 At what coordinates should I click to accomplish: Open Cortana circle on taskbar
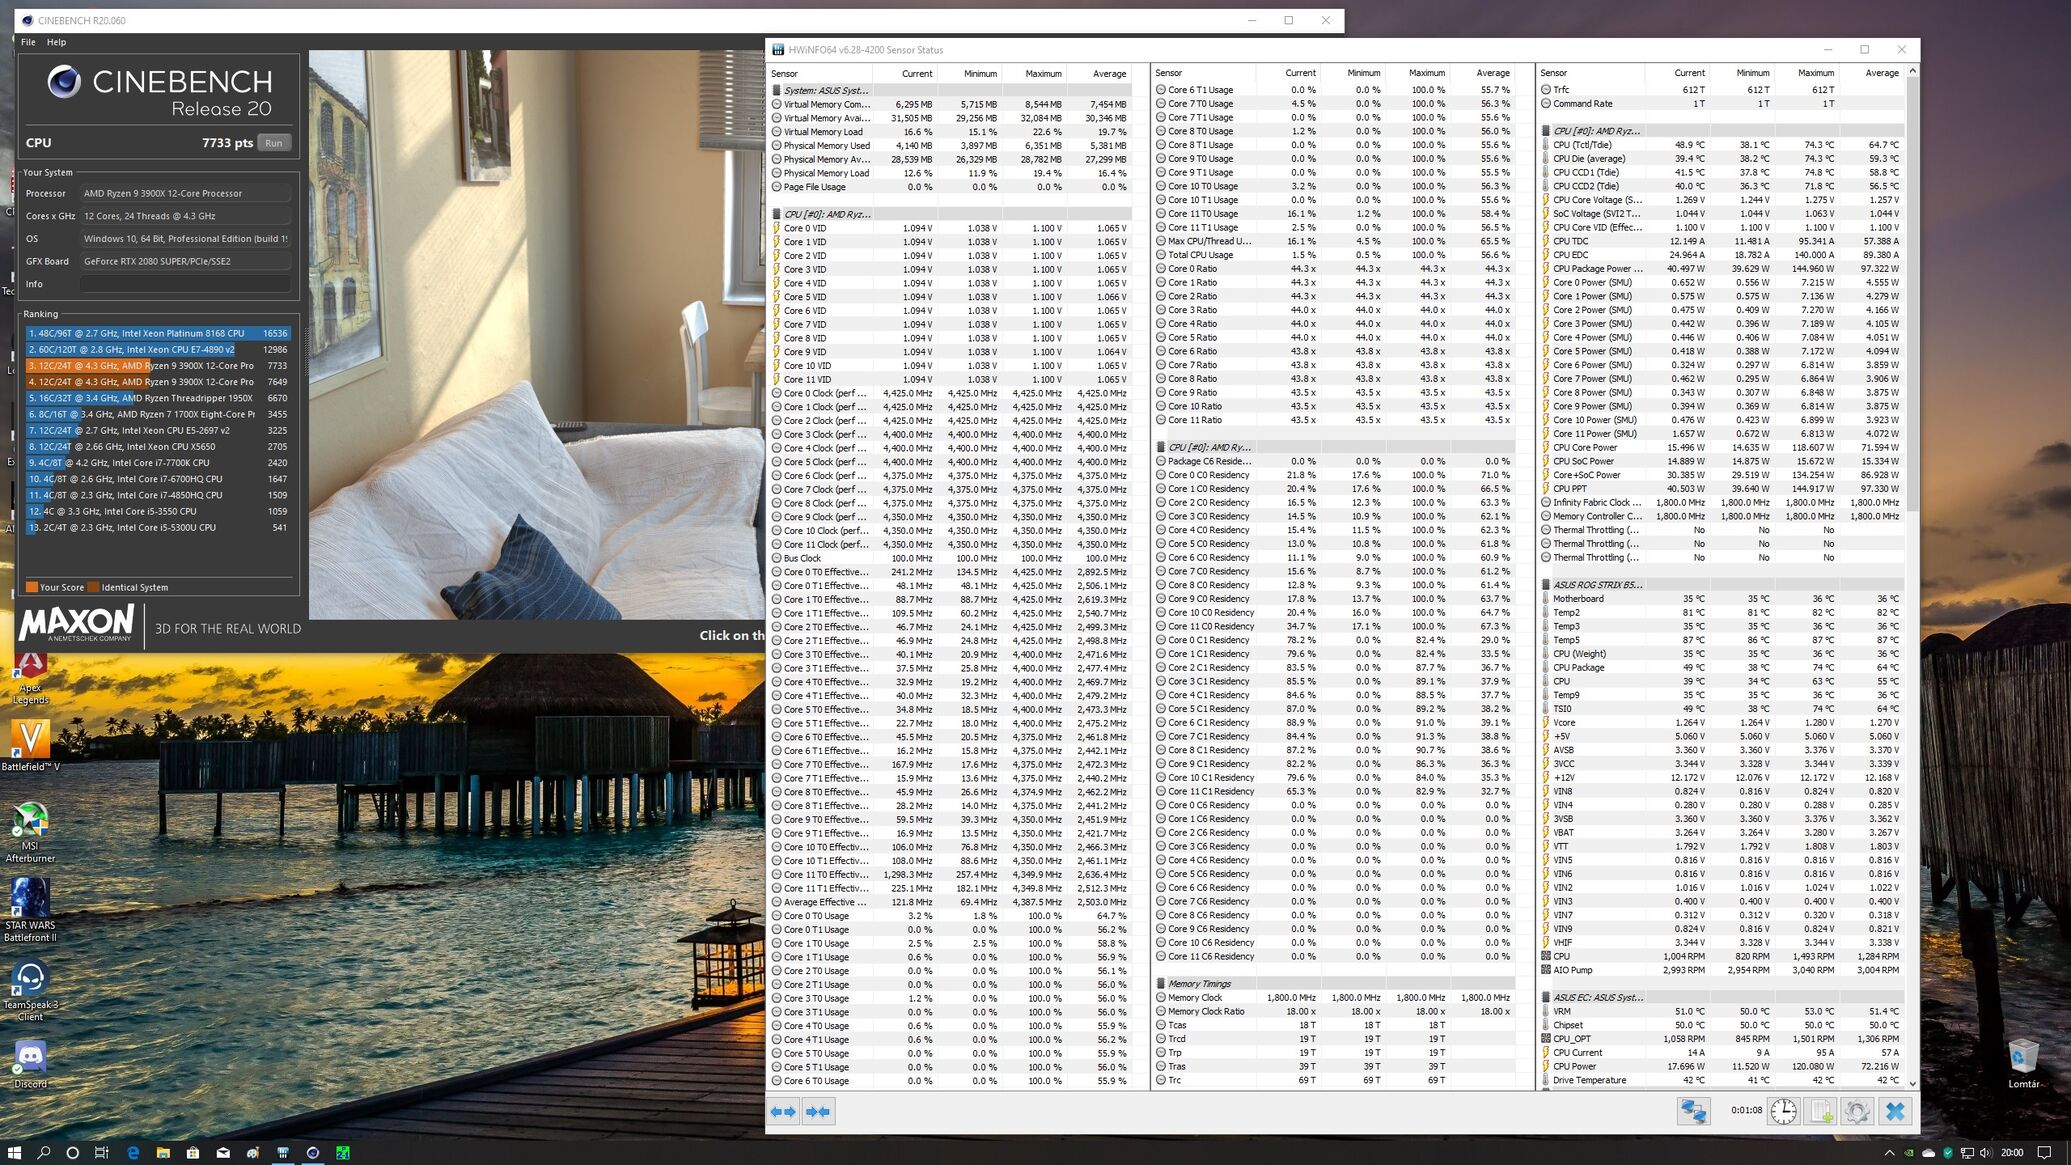[x=72, y=1152]
